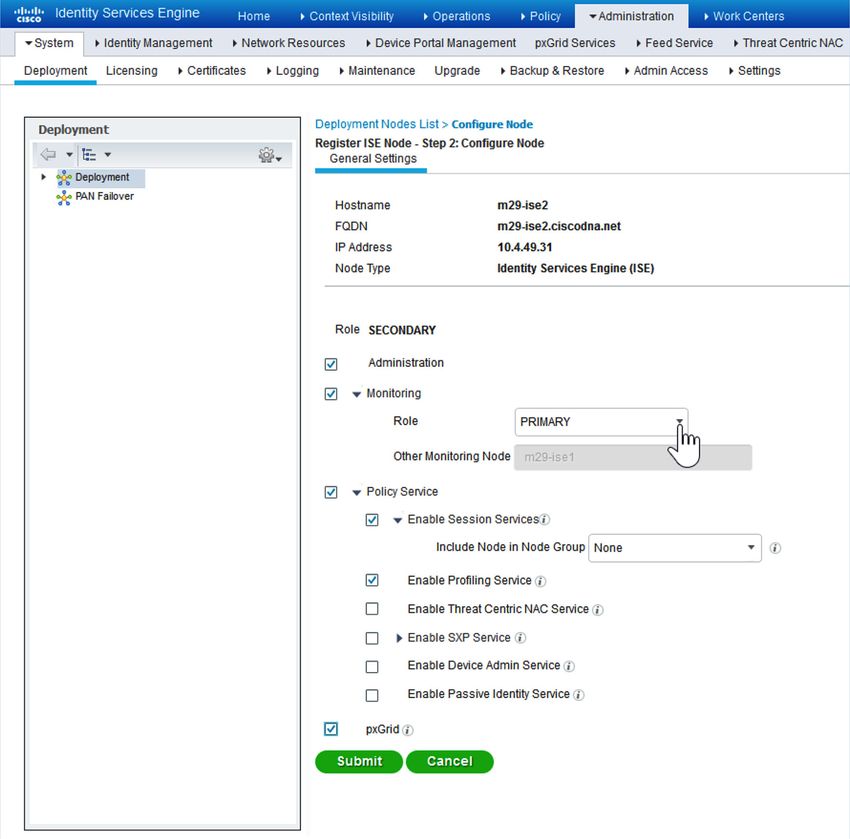This screenshot has width=850, height=839.
Task: Expand Enable SXP Service options
Action: coord(399,638)
